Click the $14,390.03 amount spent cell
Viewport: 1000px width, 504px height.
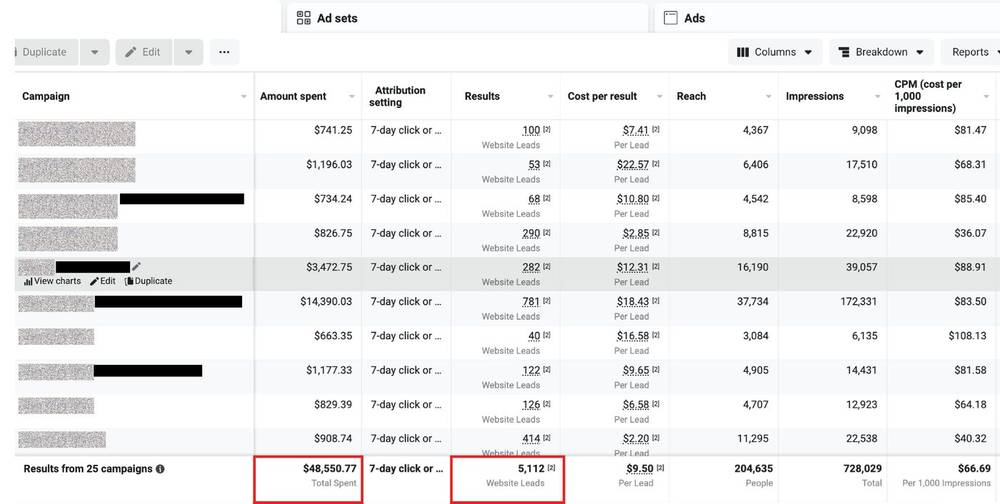(x=326, y=302)
